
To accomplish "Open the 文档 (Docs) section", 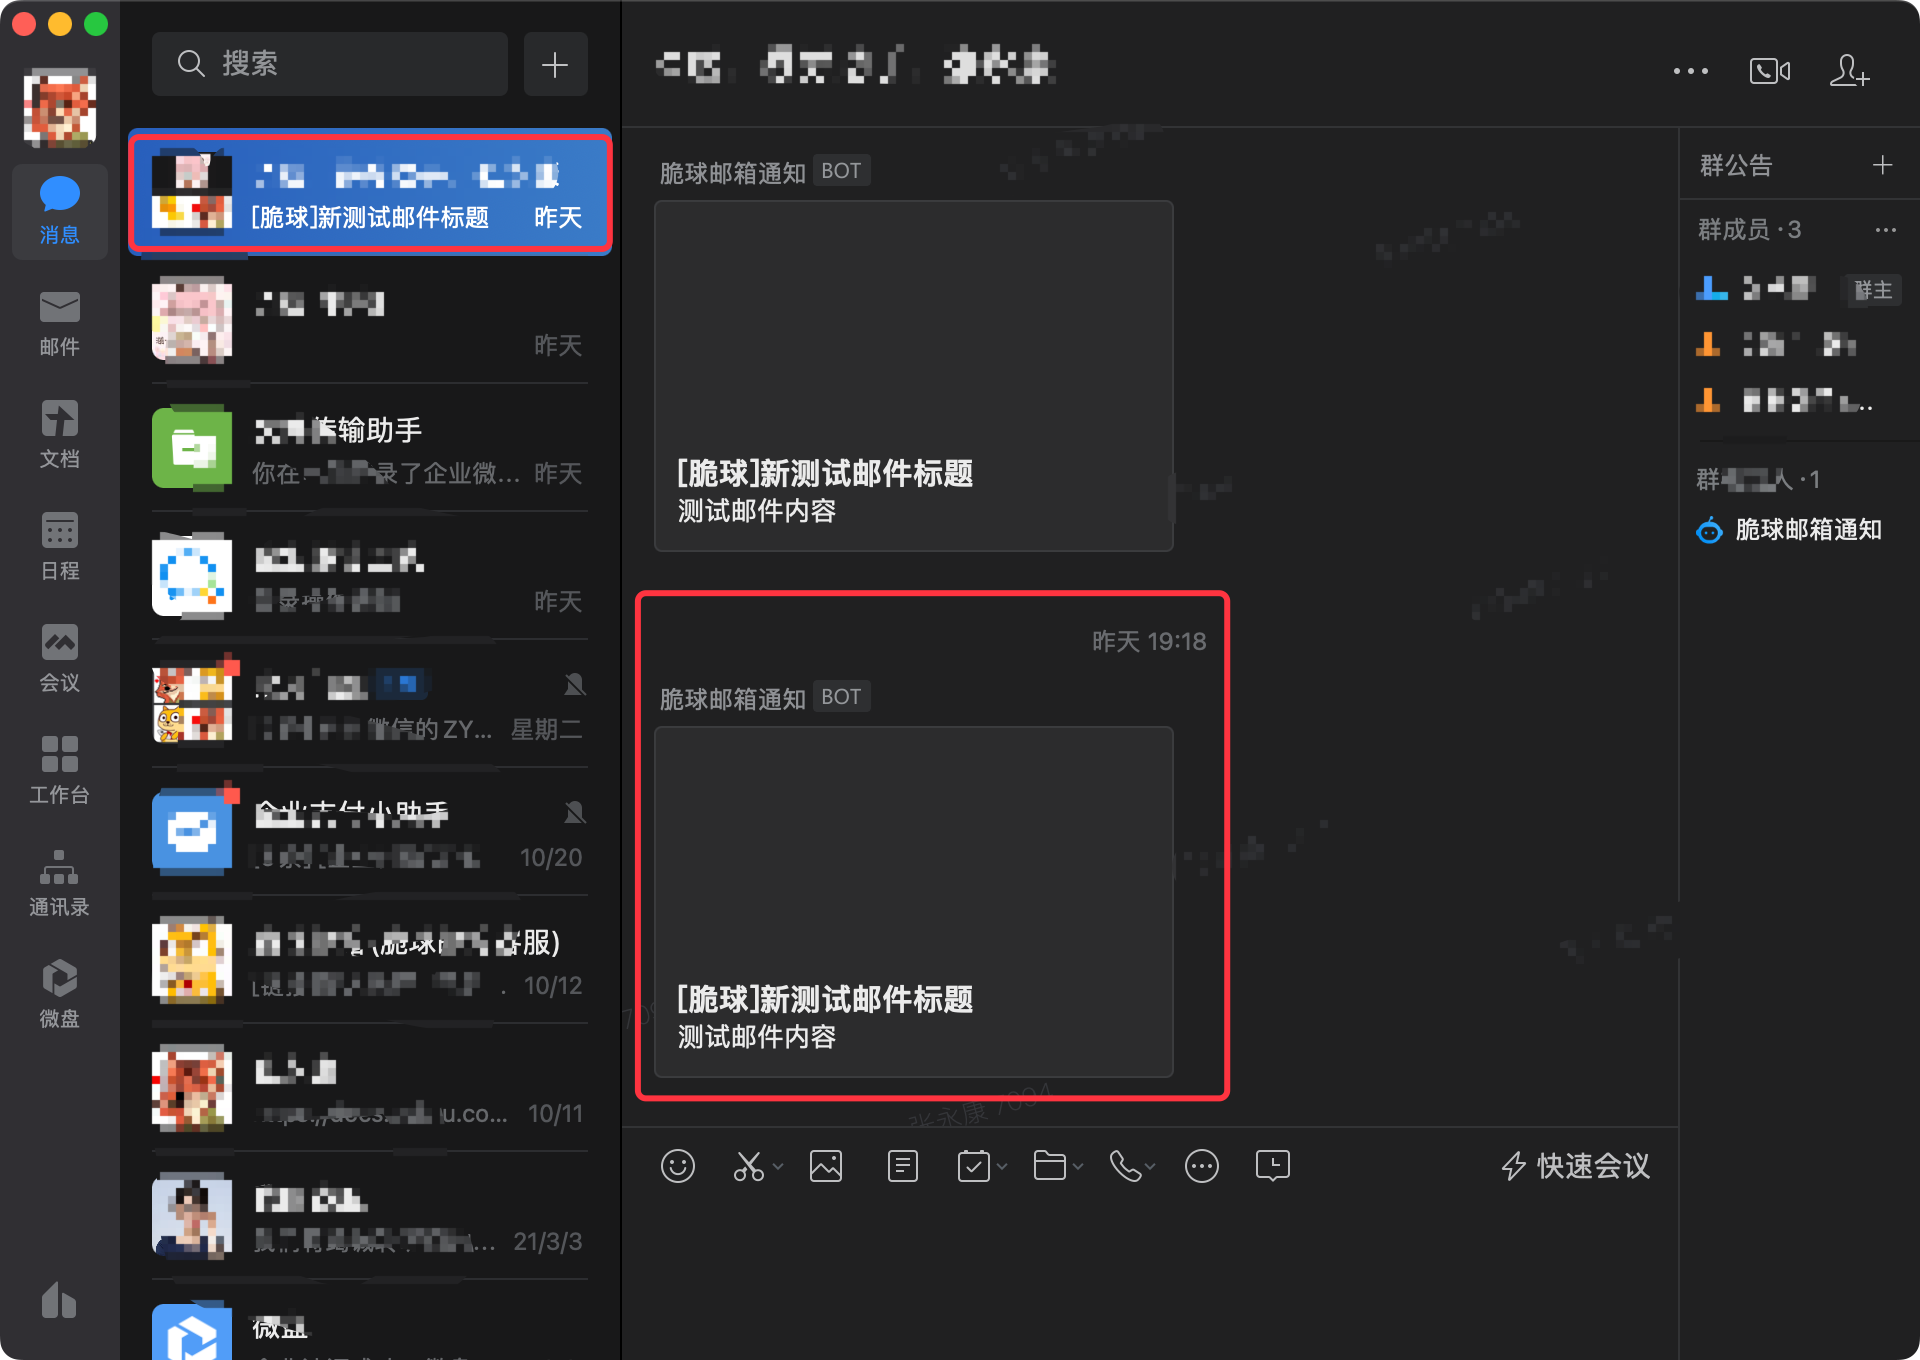I will tap(59, 435).
